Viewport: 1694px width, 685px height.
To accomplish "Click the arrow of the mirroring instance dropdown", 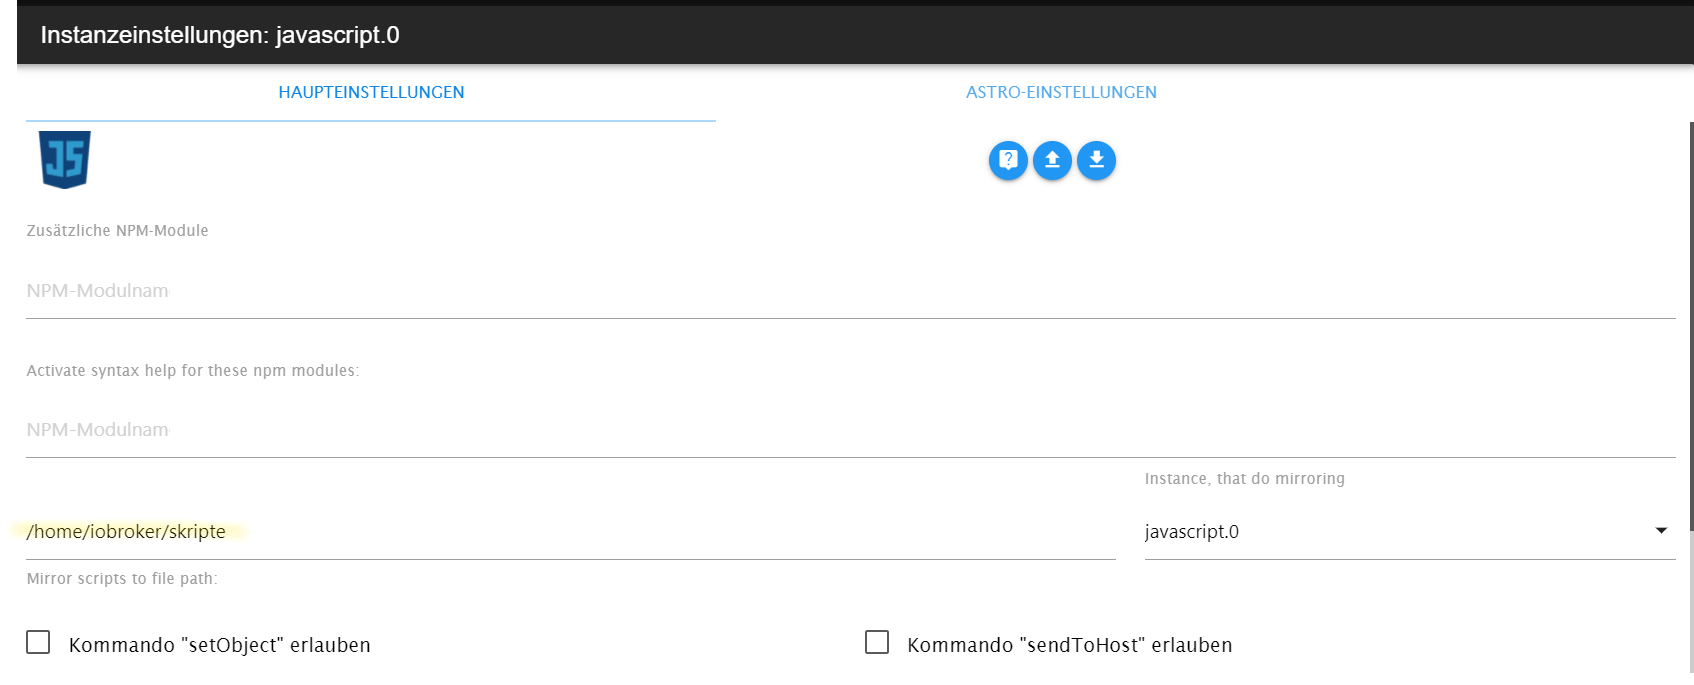I will point(1661,531).
